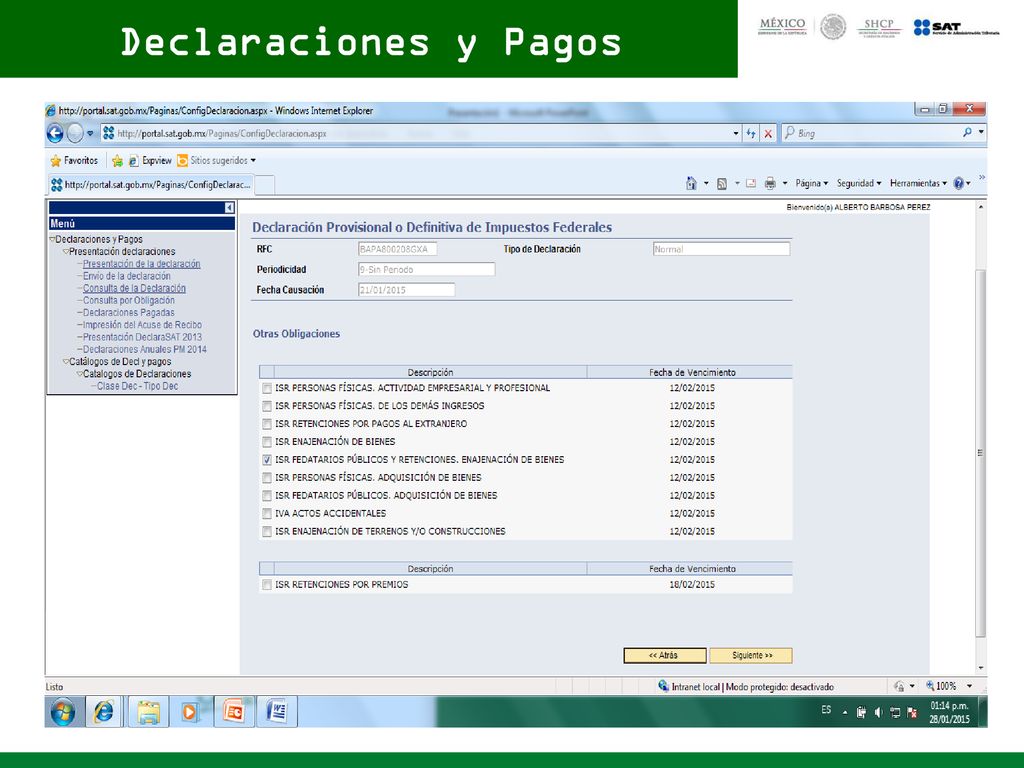This screenshot has width=1024, height=768.
Task: Open the Windows Start button
Action: point(63,712)
